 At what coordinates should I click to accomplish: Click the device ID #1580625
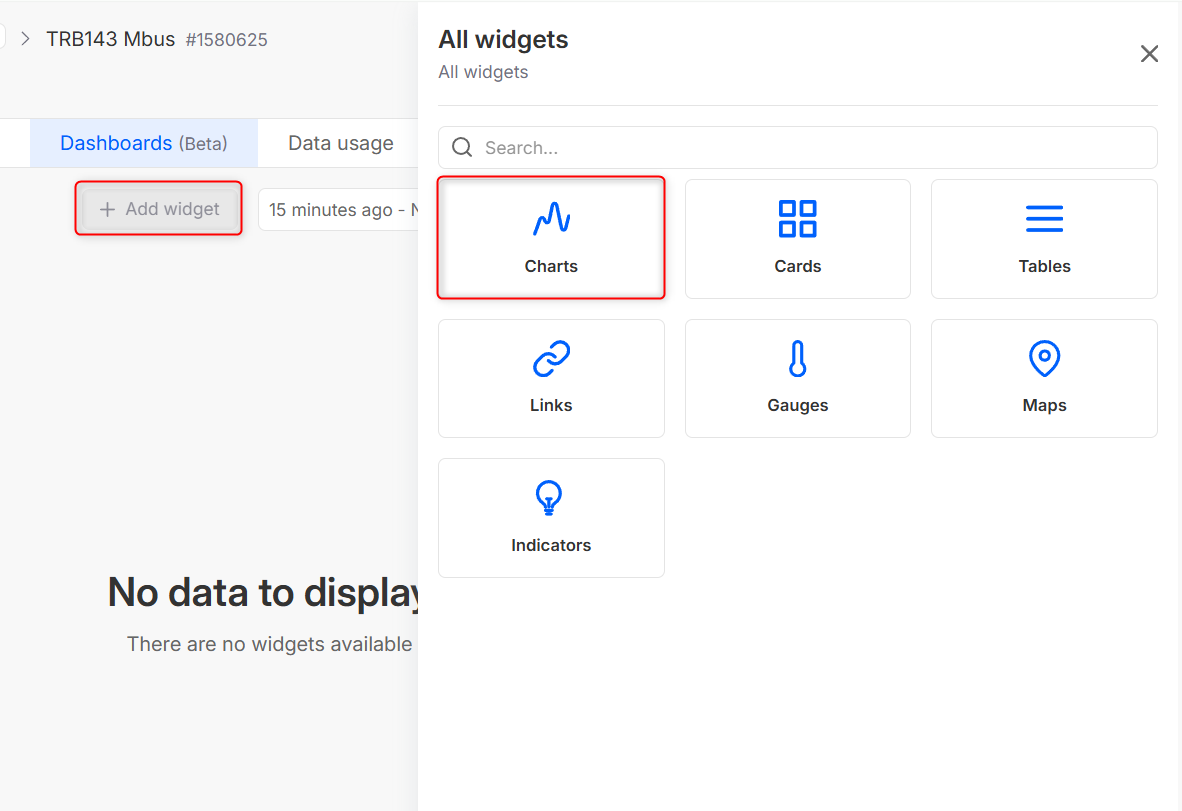pyautogui.click(x=226, y=40)
